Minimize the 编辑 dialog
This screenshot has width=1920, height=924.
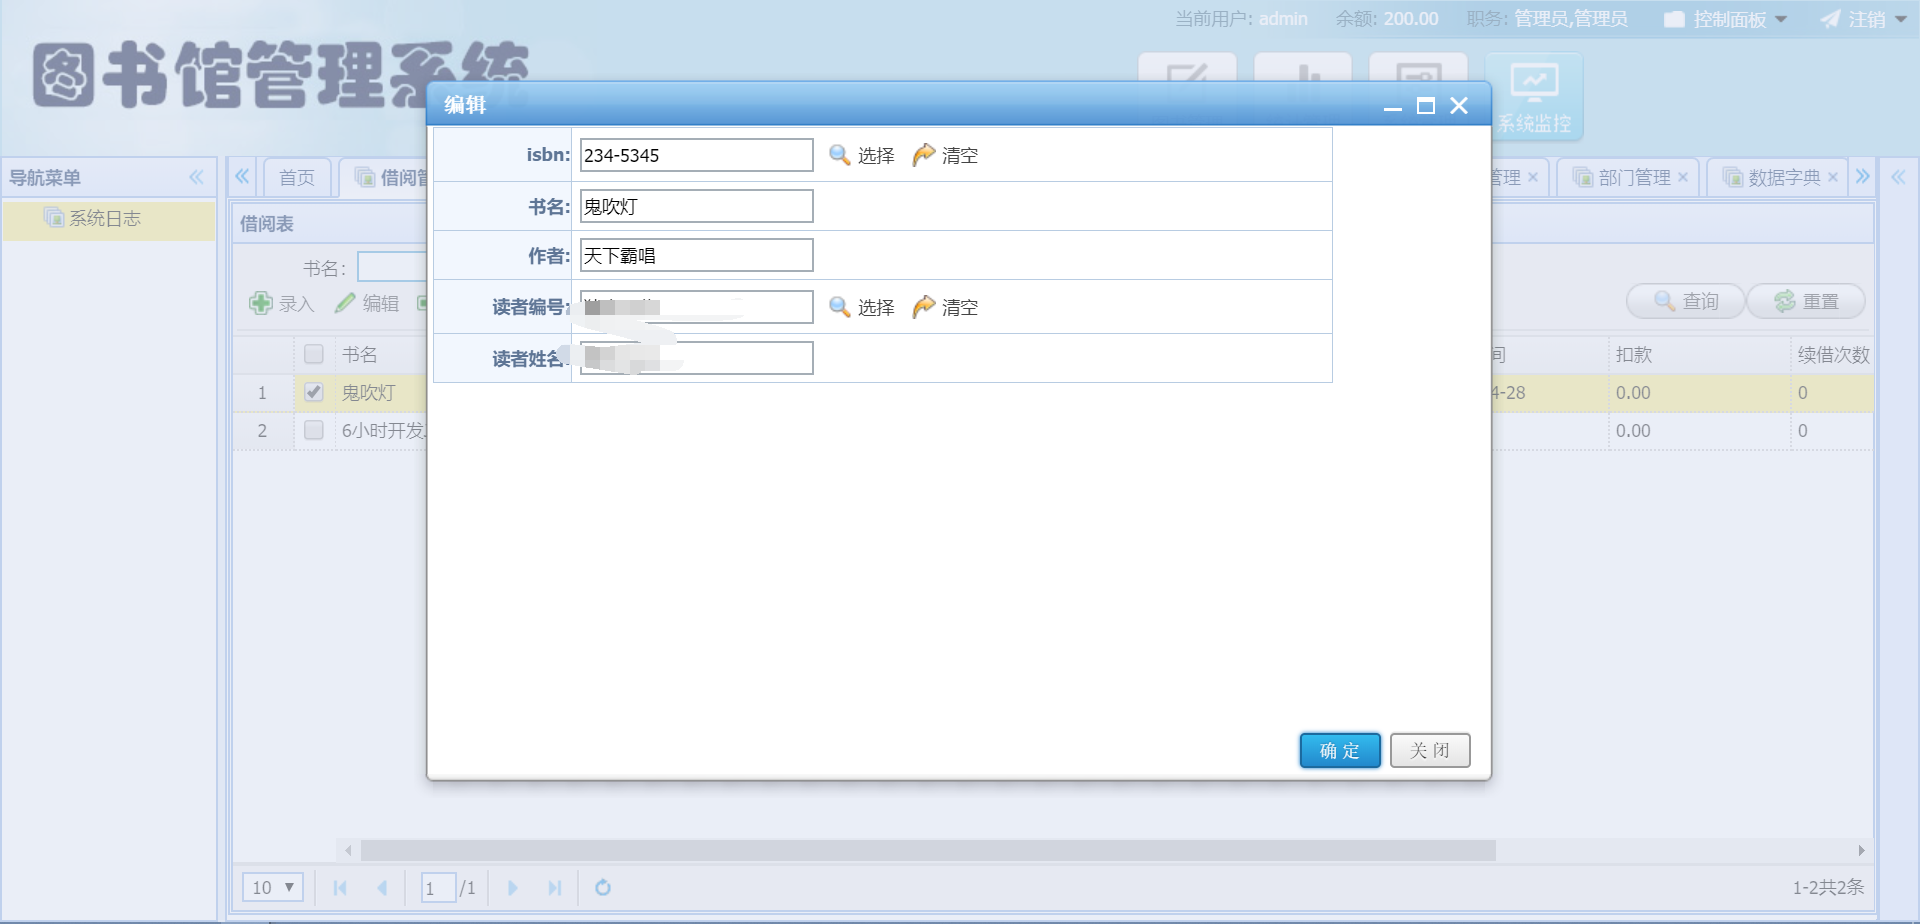[1392, 106]
